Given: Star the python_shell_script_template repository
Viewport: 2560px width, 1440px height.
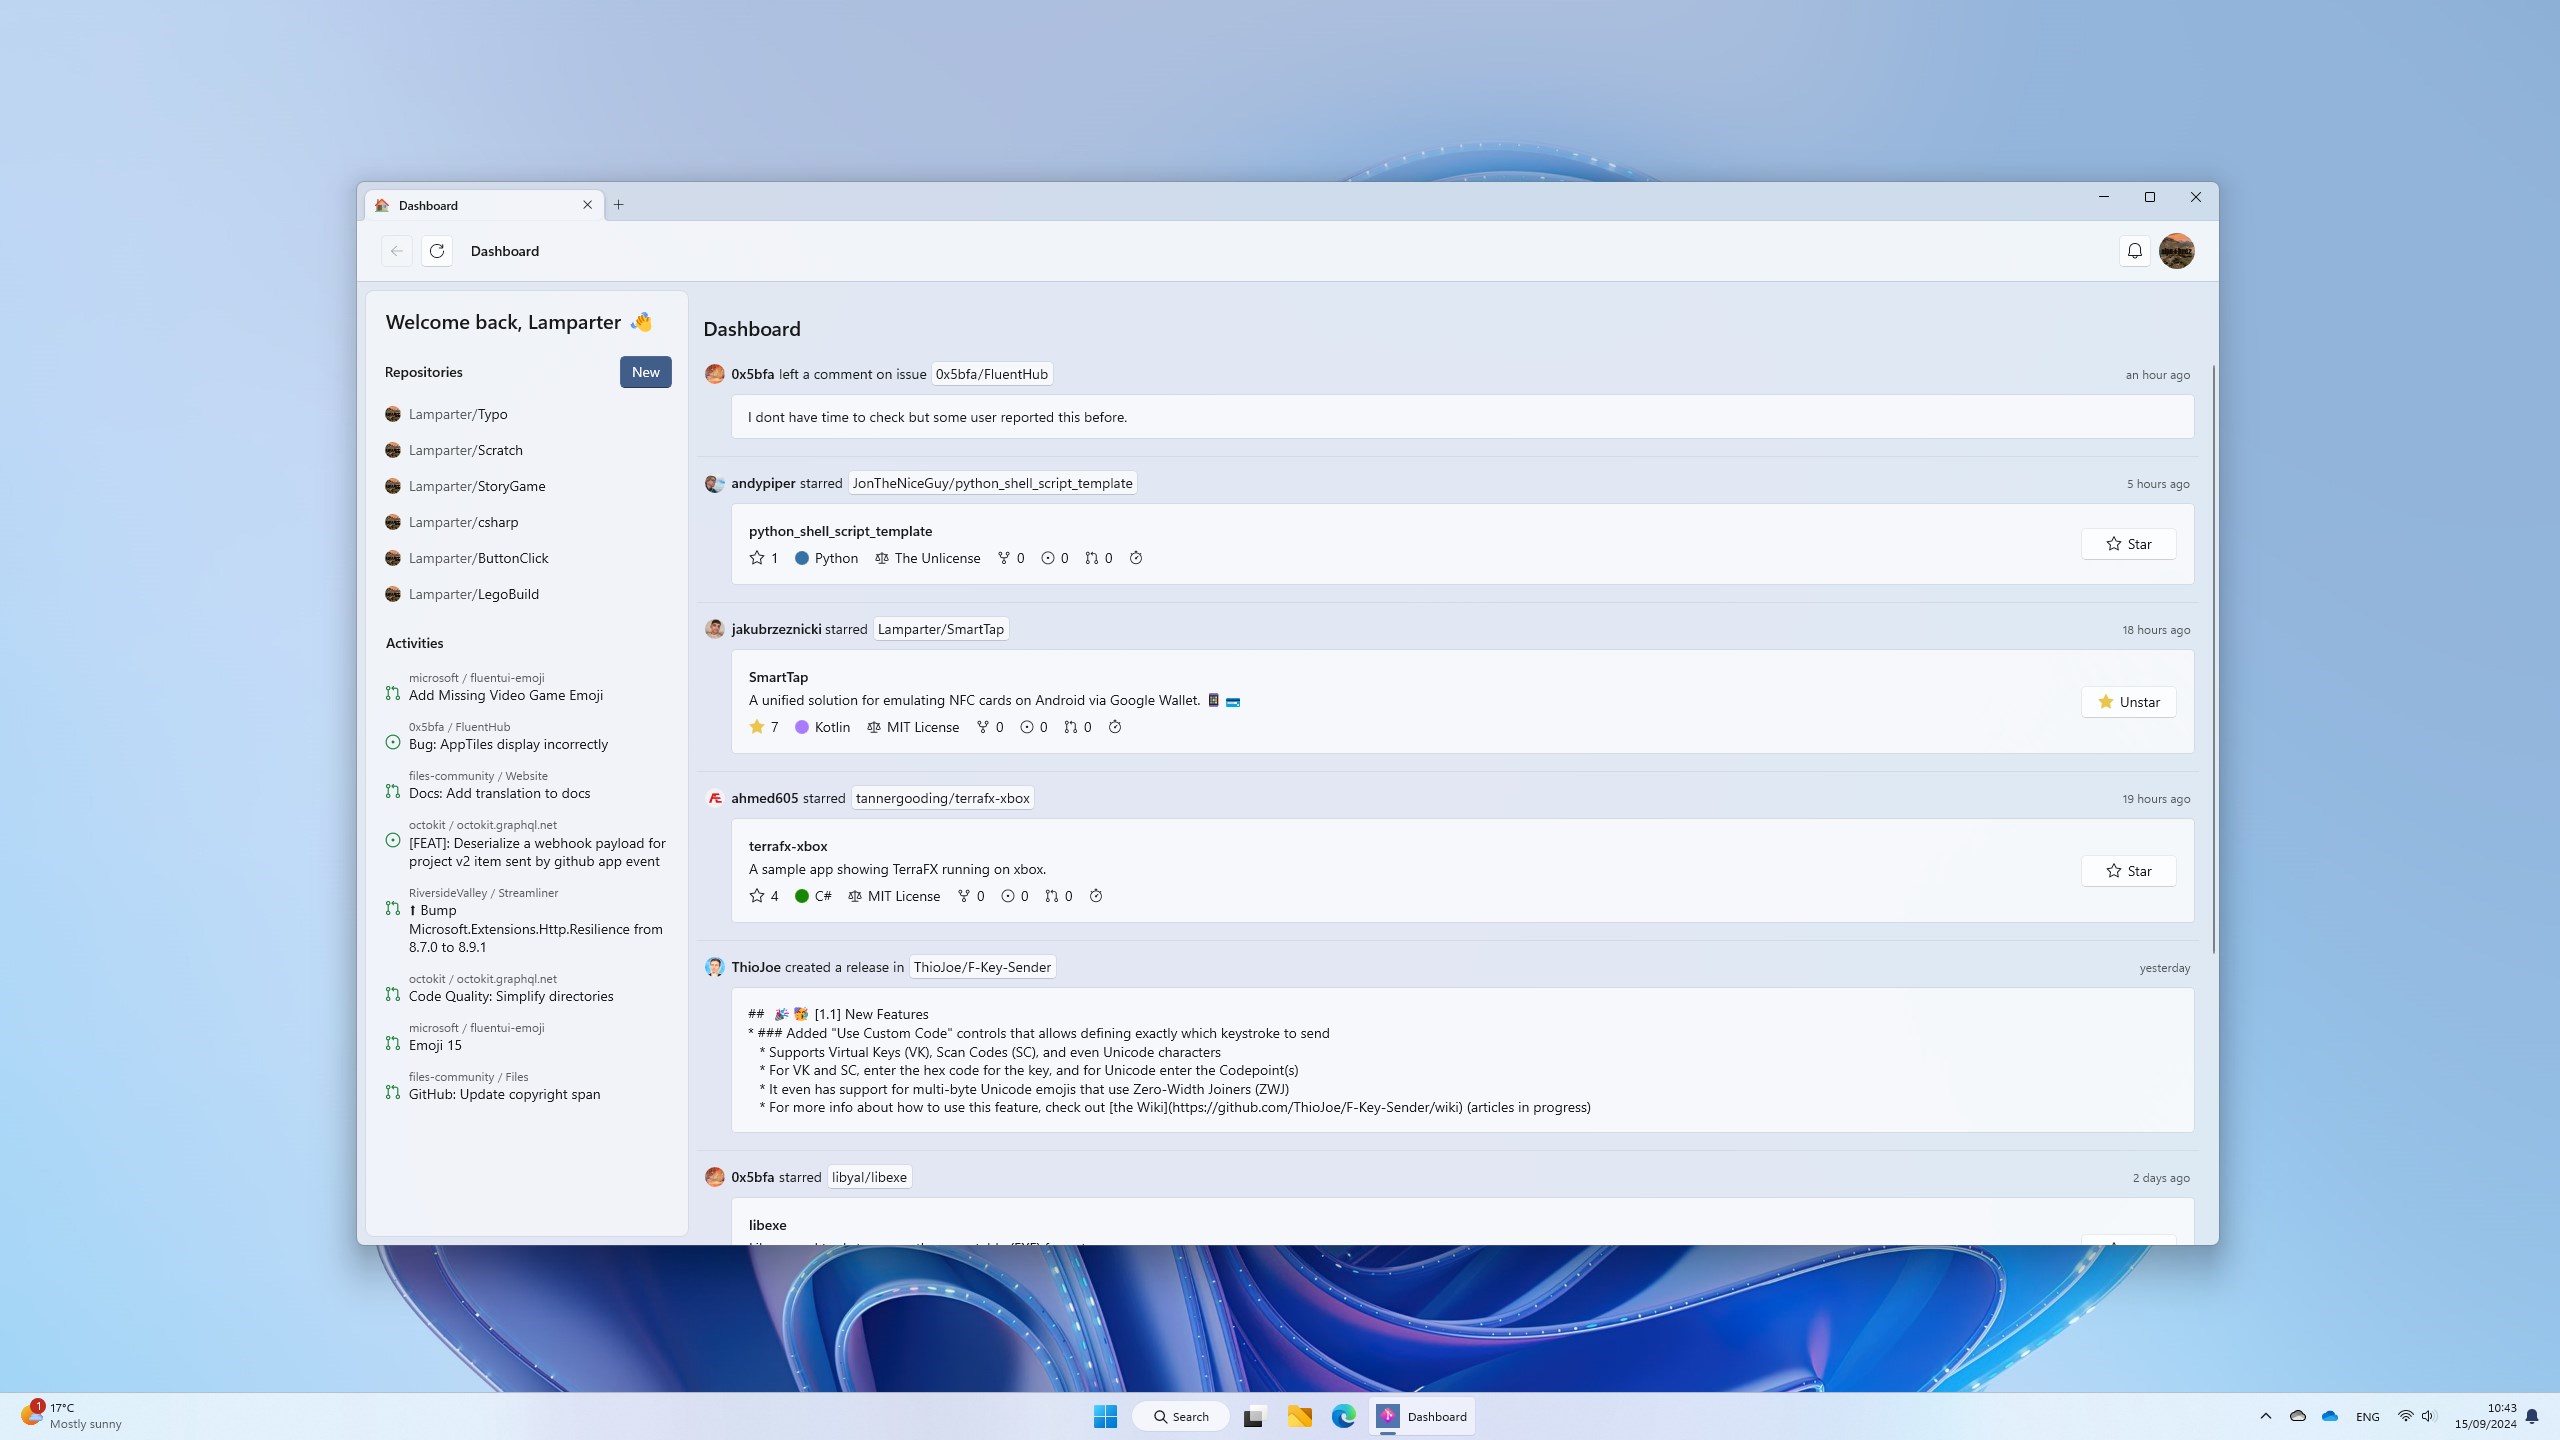Looking at the screenshot, I should 2128,544.
